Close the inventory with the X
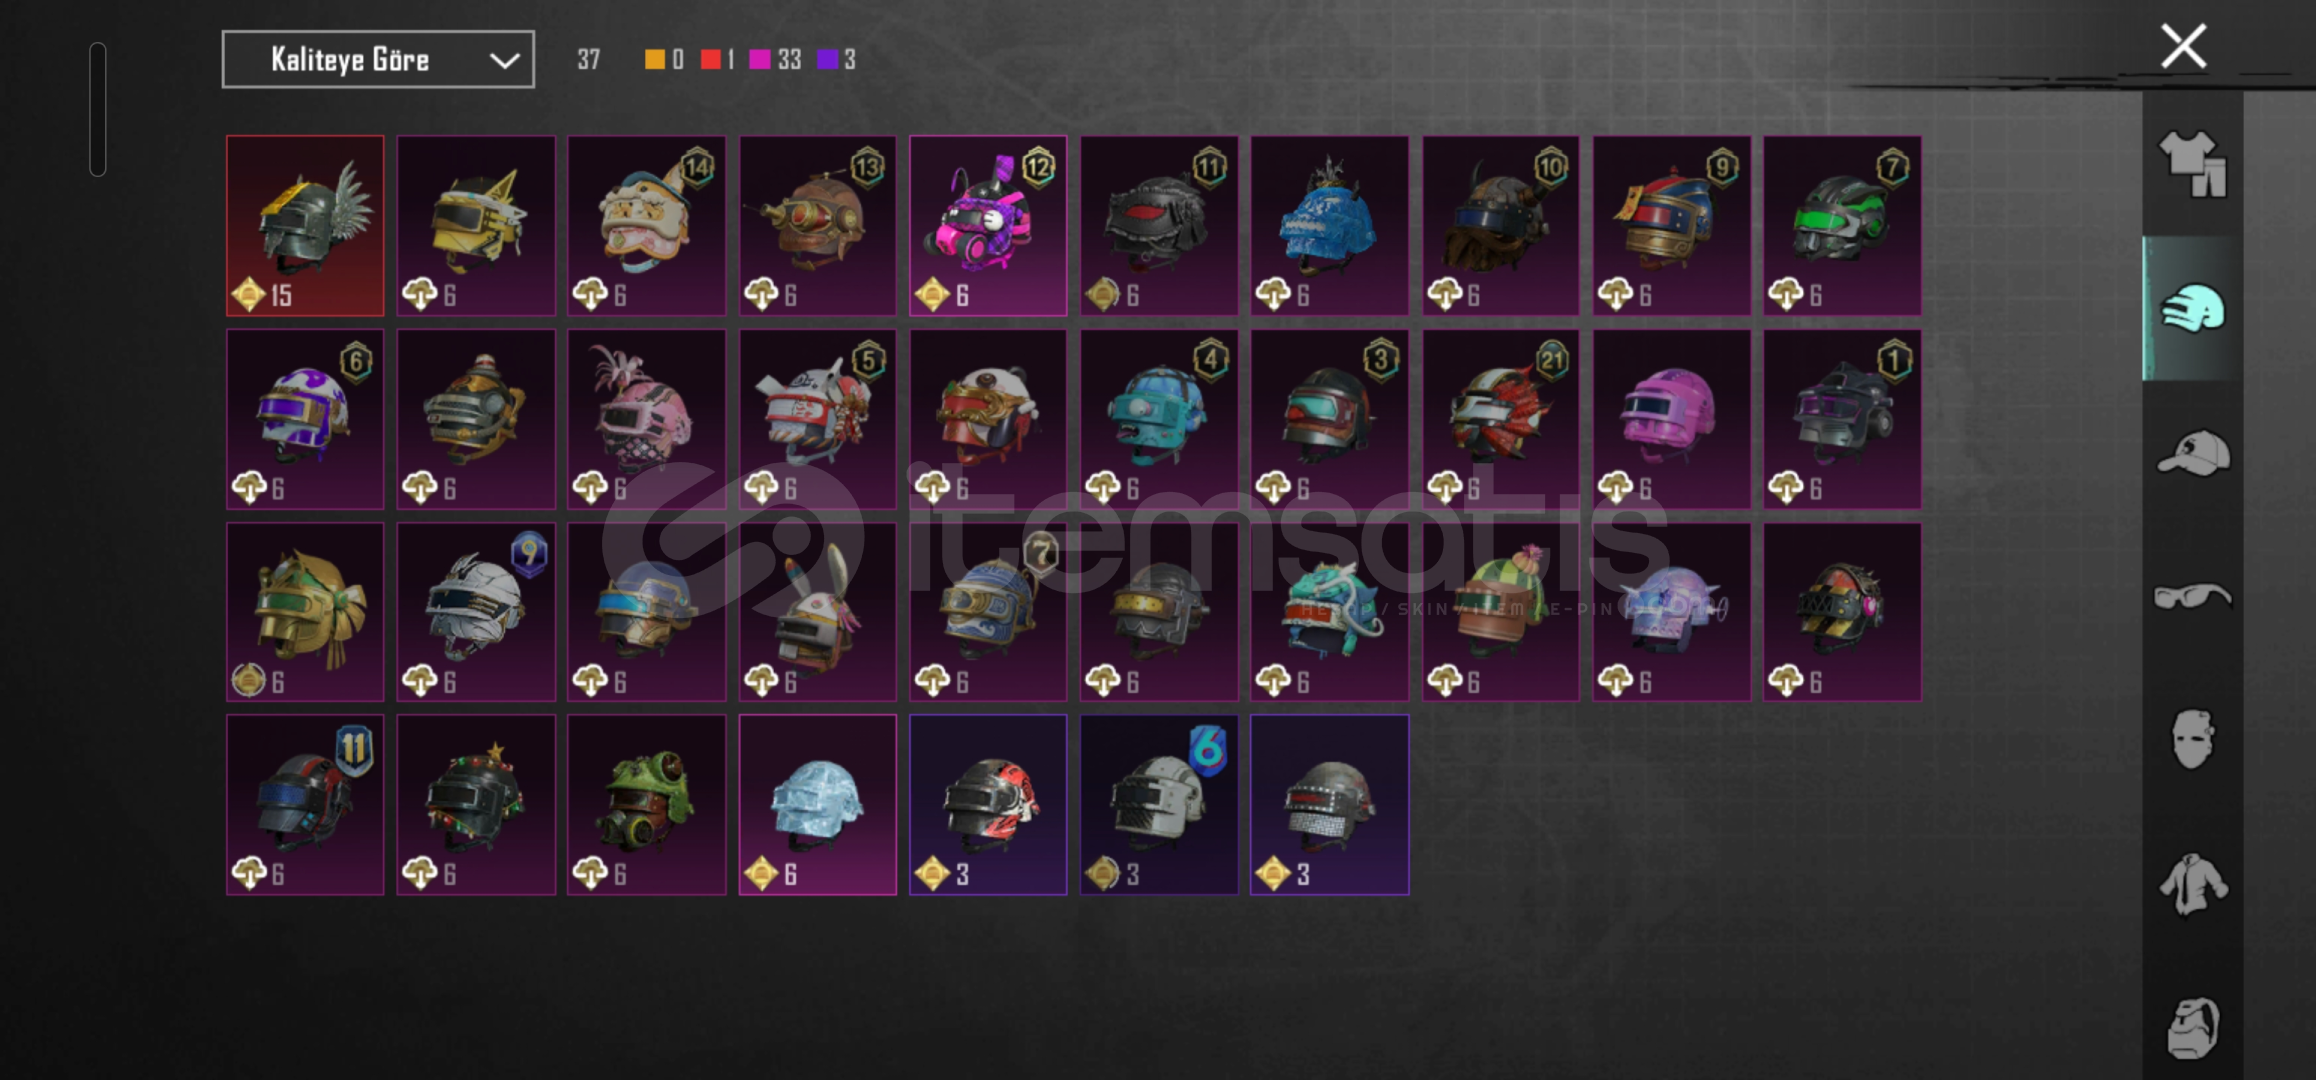The width and height of the screenshot is (2316, 1080). [x=2183, y=47]
